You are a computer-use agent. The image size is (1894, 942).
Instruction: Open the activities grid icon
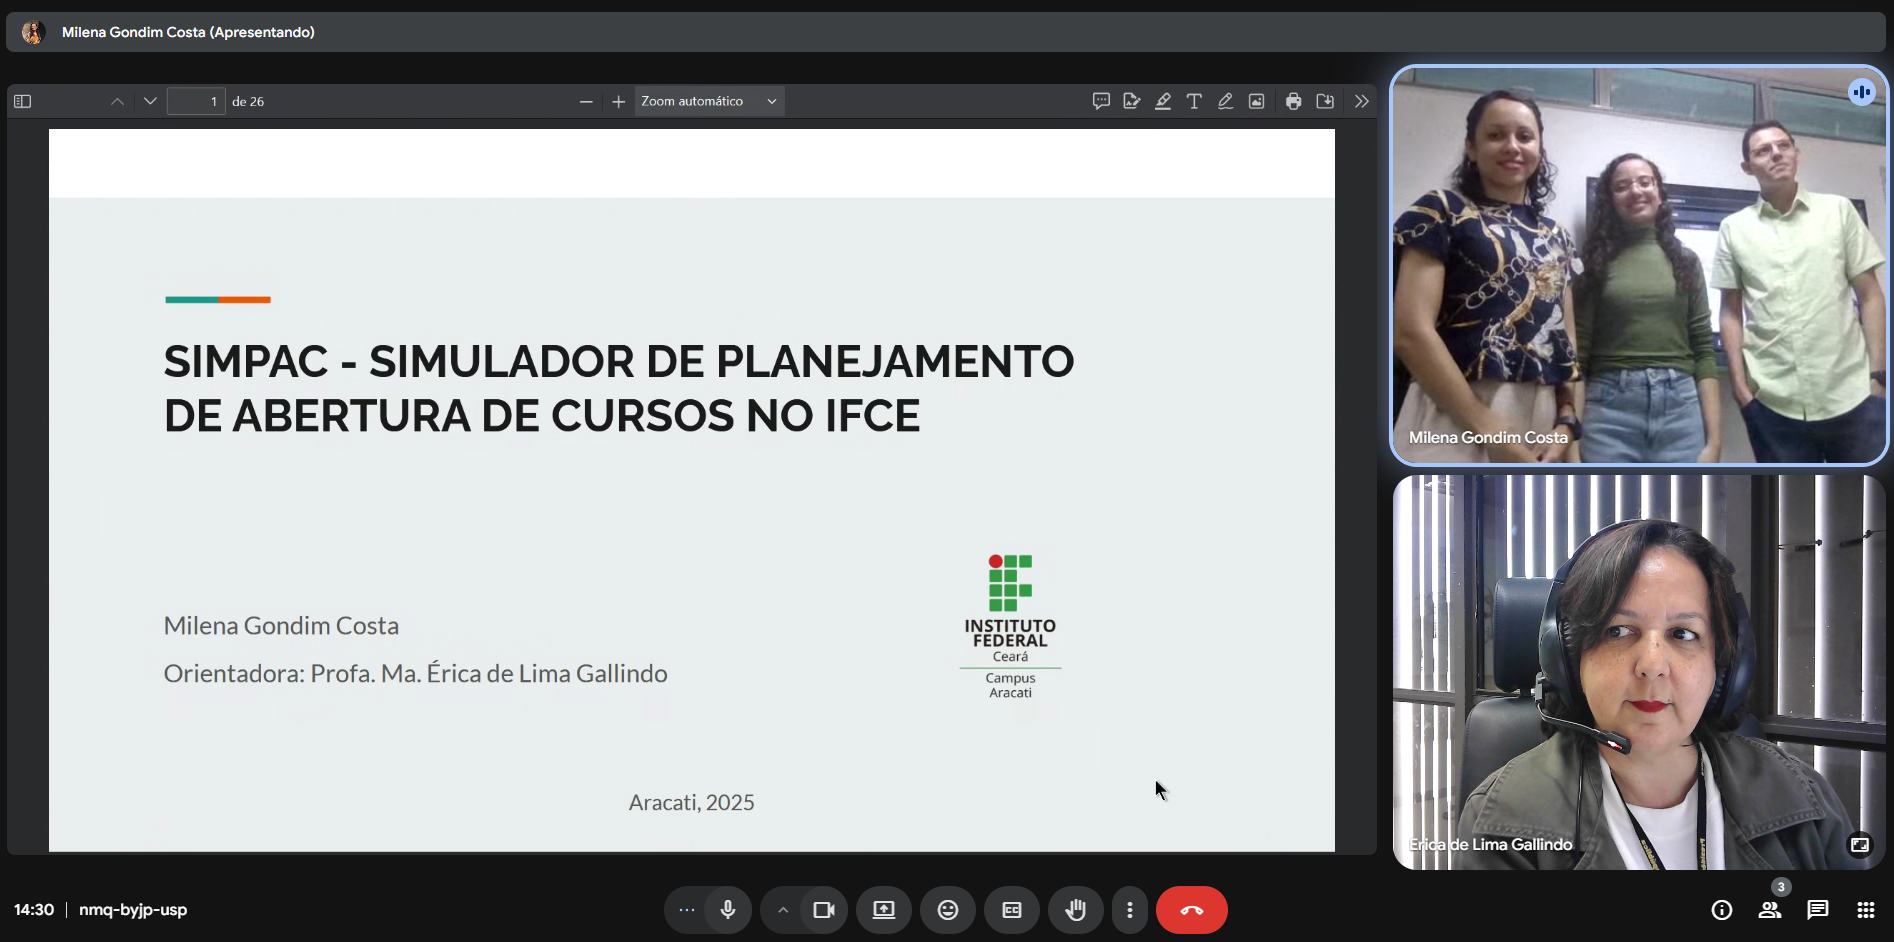[x=1865, y=910]
